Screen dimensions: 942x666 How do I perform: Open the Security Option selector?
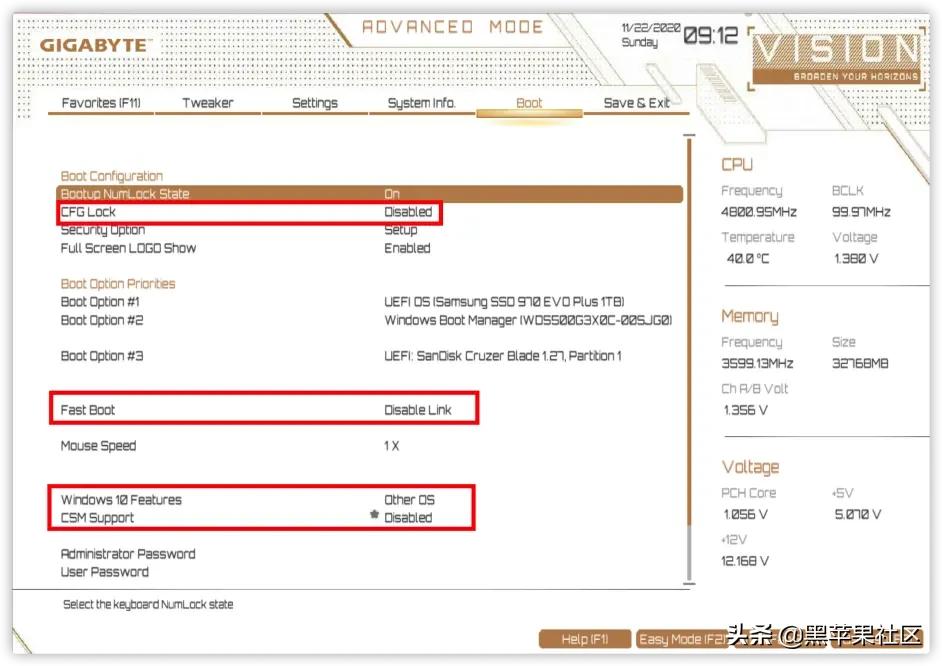[x=401, y=230]
